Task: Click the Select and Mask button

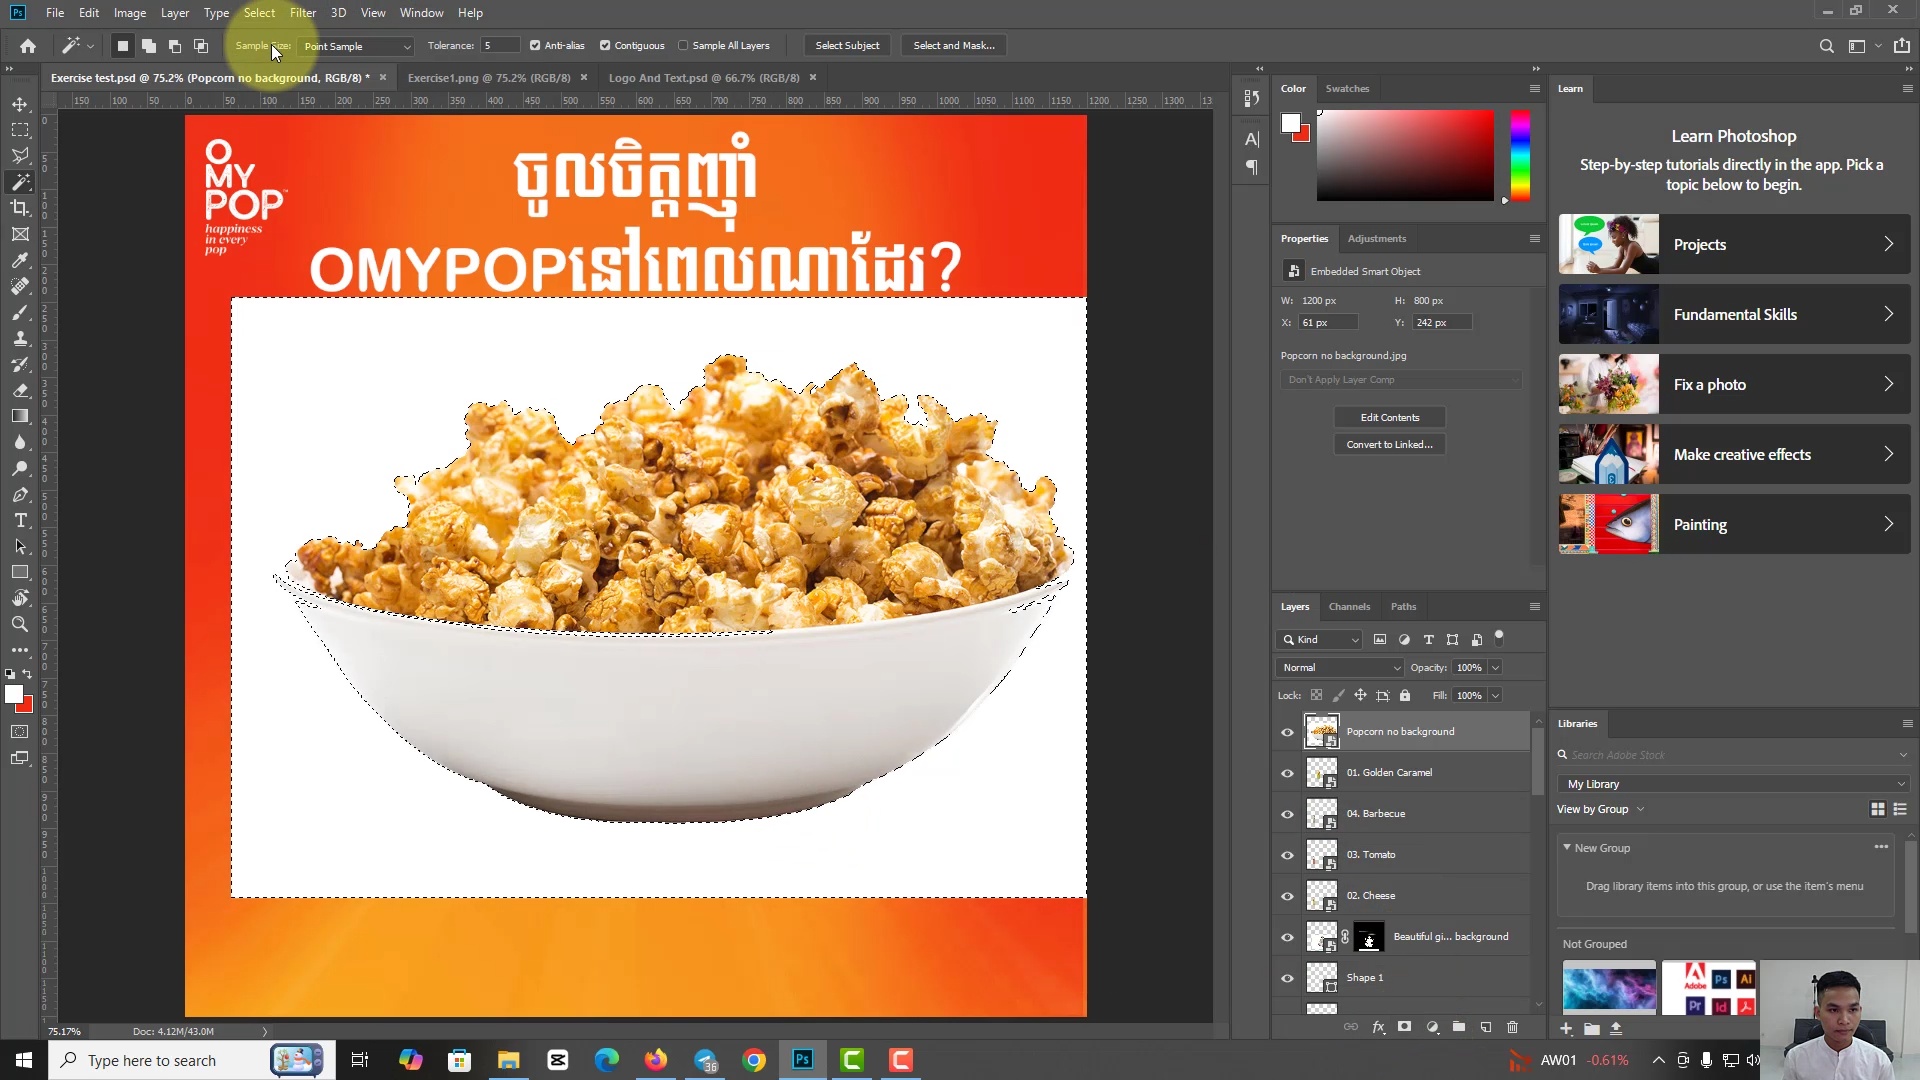Action: coord(954,46)
